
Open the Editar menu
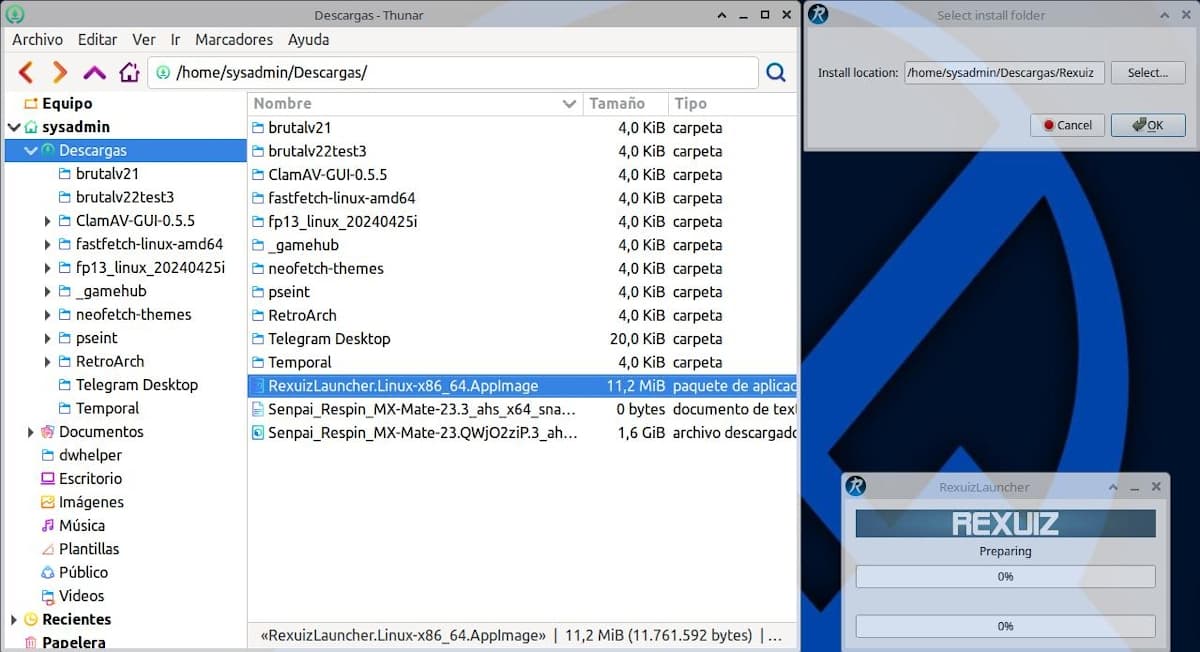coord(97,40)
